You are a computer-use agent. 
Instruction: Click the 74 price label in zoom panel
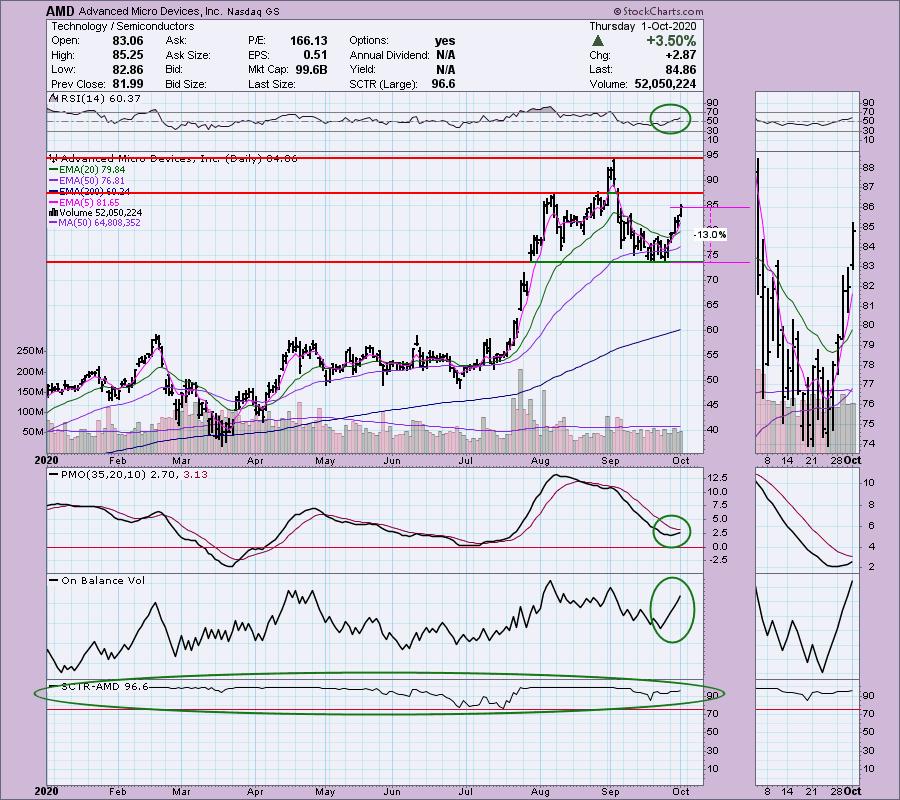click(x=868, y=443)
